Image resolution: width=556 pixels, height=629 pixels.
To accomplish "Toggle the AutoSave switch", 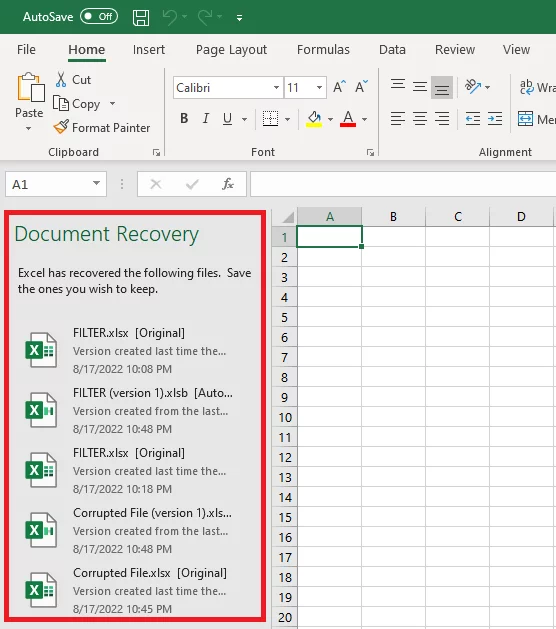I will [x=99, y=16].
